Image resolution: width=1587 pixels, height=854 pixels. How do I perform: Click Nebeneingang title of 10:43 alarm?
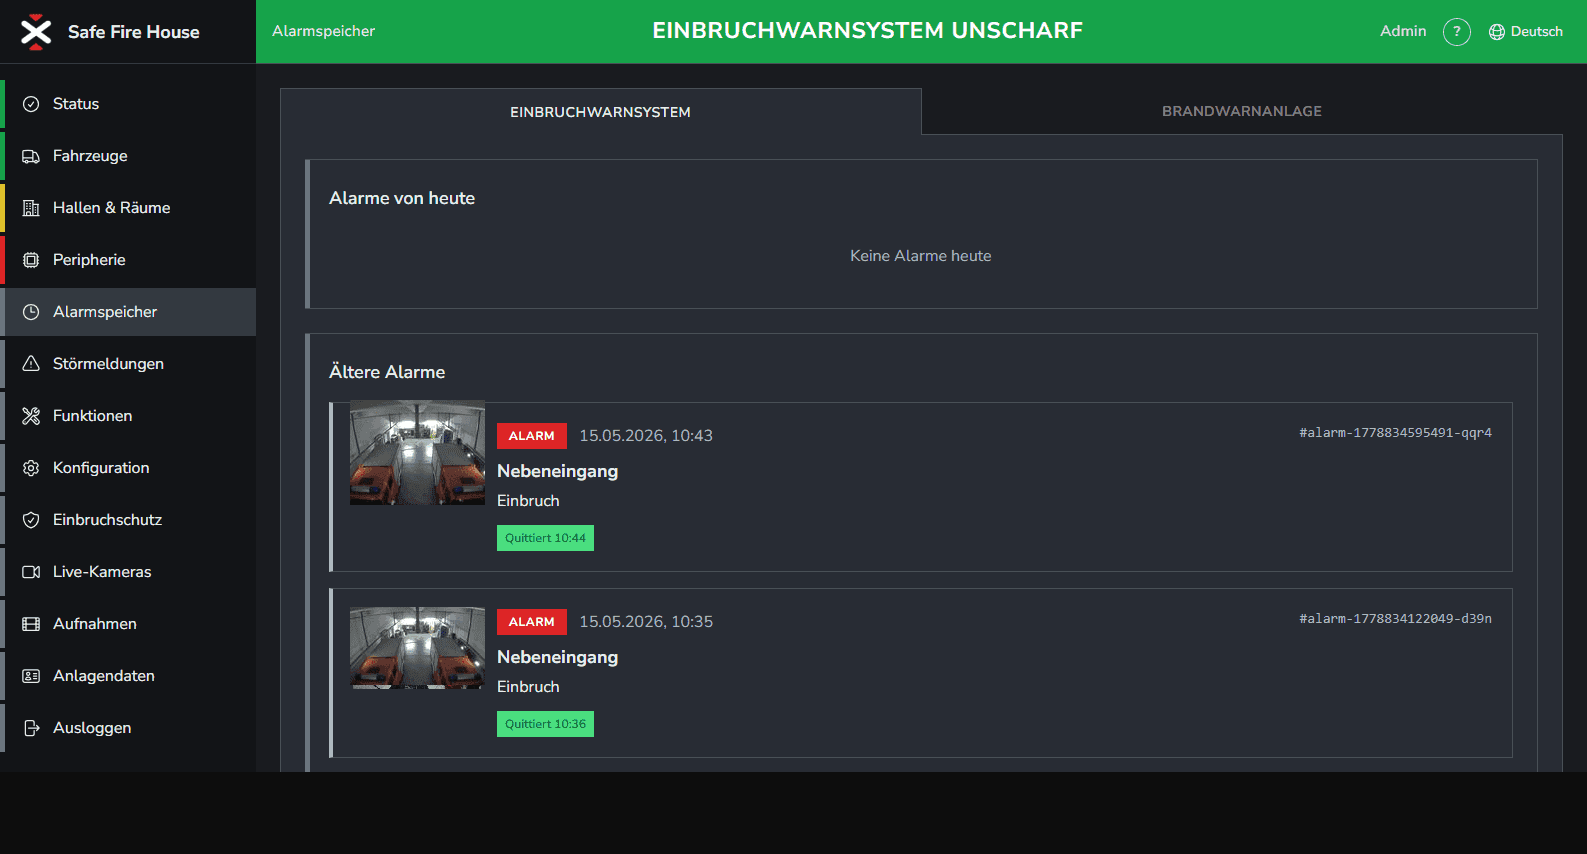click(x=557, y=471)
